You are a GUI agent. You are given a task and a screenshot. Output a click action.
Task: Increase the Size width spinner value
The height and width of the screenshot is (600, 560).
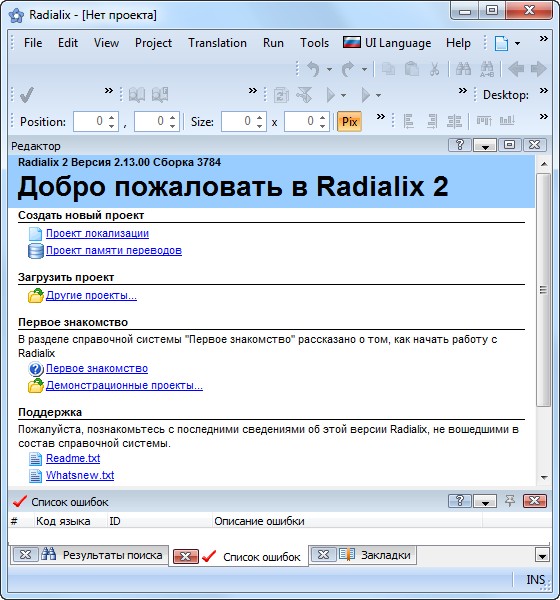(259, 117)
